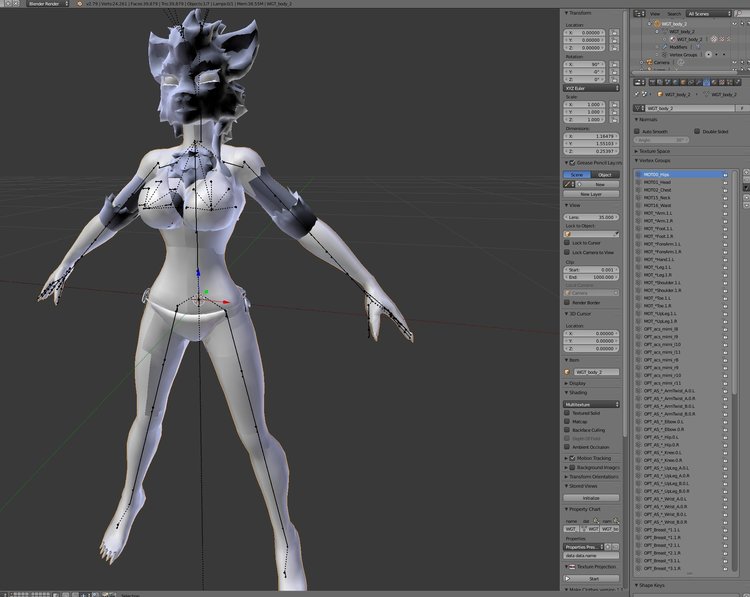Enable Lock to Cursor checkbox
Viewport: 750px width, 597px height.
(567, 243)
